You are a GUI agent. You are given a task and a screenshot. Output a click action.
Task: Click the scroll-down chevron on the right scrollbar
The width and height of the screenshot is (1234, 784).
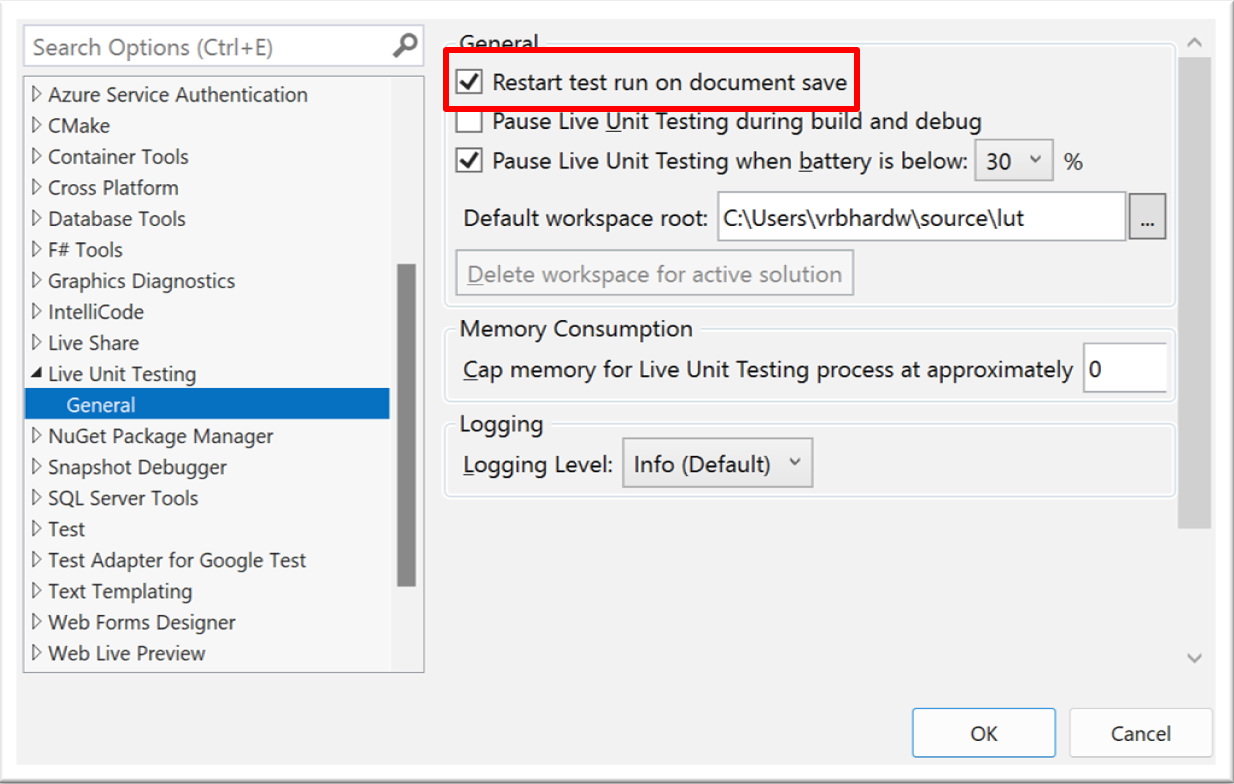[1194, 658]
